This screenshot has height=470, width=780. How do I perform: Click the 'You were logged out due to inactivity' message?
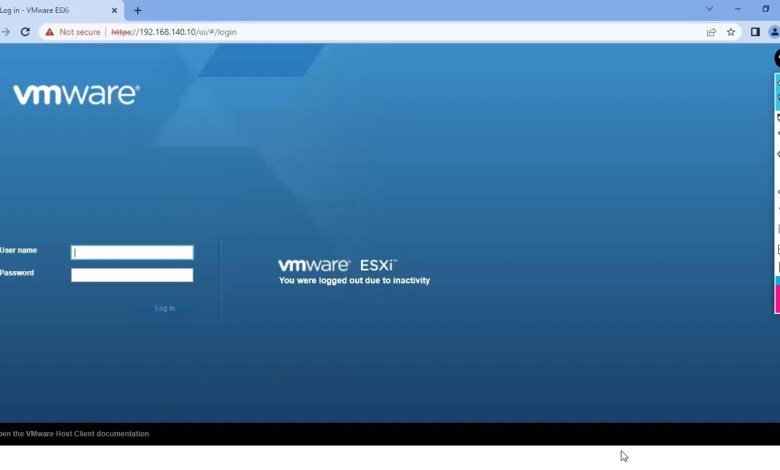(x=354, y=281)
